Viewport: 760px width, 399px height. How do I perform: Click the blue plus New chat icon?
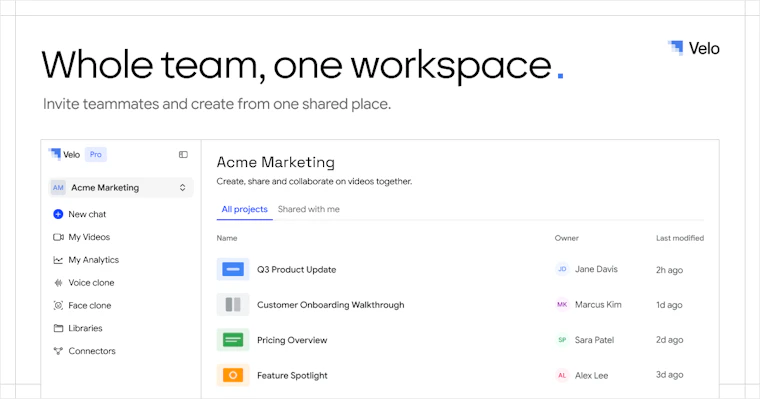click(x=58, y=214)
